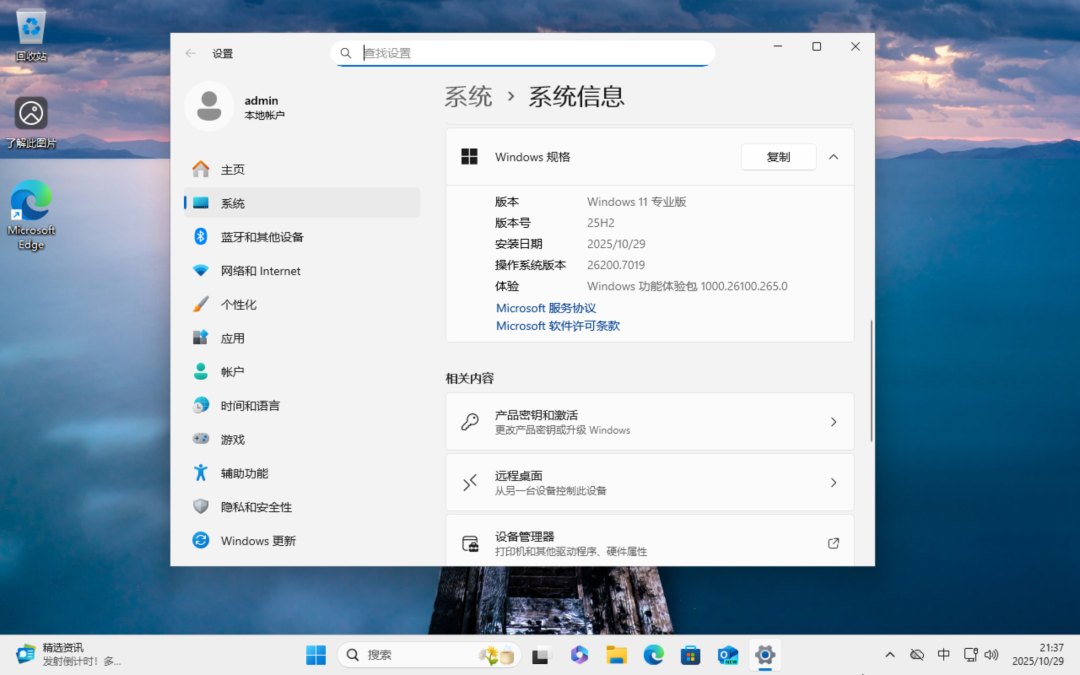Open the clock showing 21:37

(1038, 654)
